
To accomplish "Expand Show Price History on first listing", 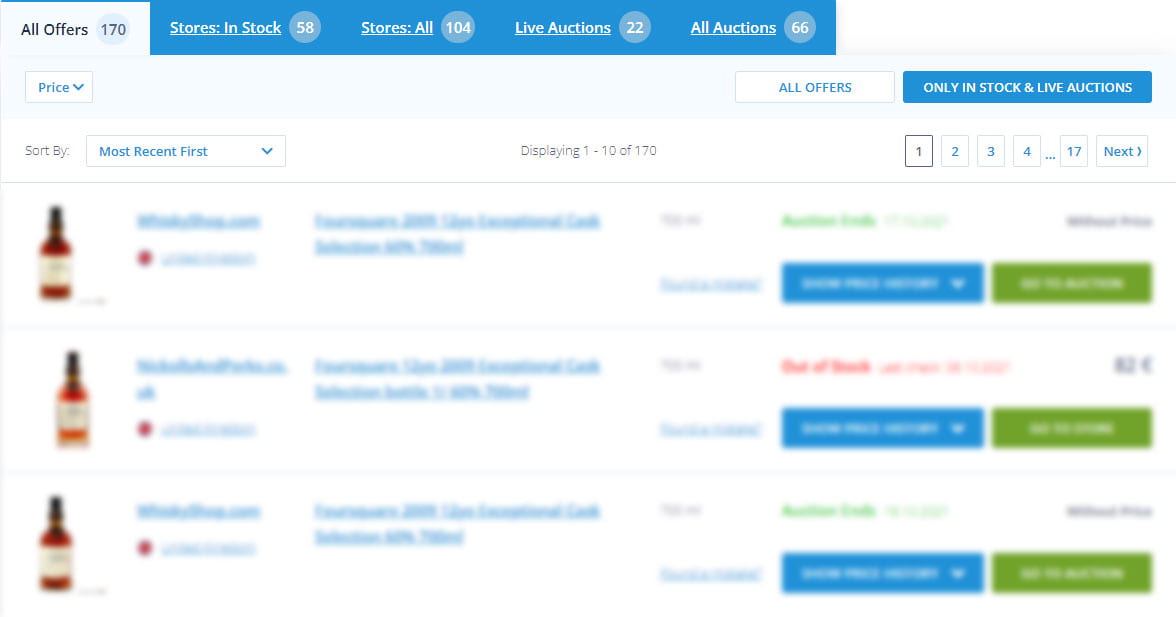I will pos(882,283).
